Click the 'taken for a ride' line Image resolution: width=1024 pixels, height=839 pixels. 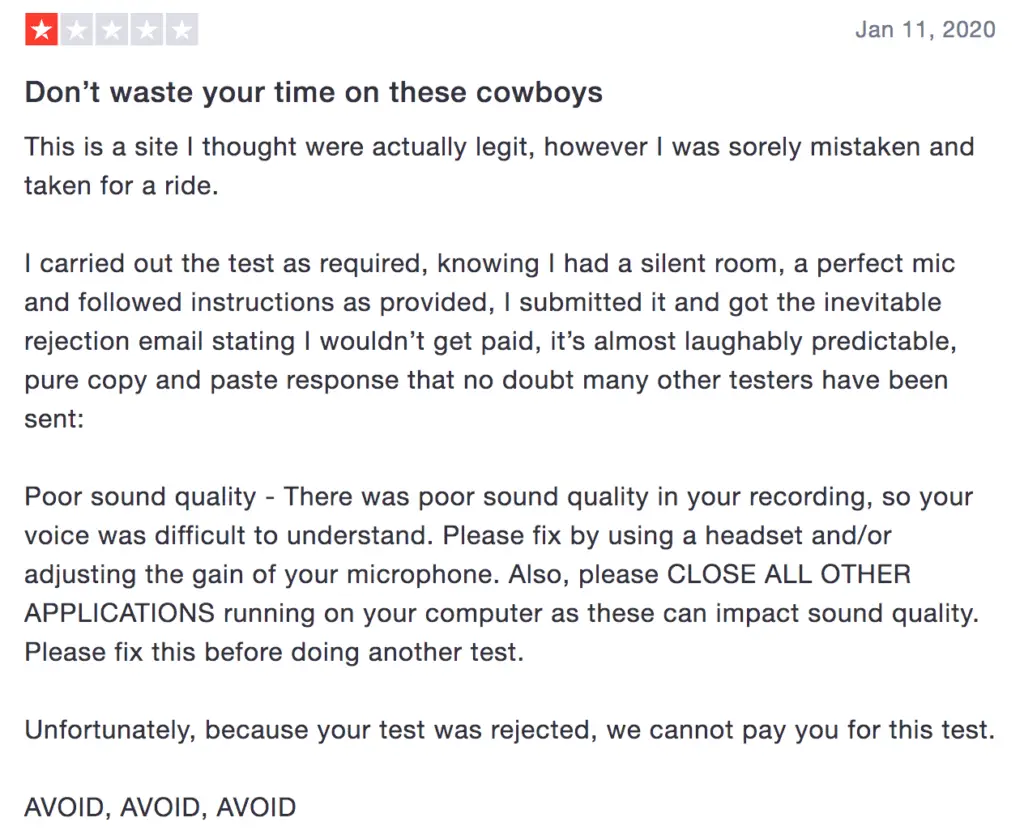point(121,186)
